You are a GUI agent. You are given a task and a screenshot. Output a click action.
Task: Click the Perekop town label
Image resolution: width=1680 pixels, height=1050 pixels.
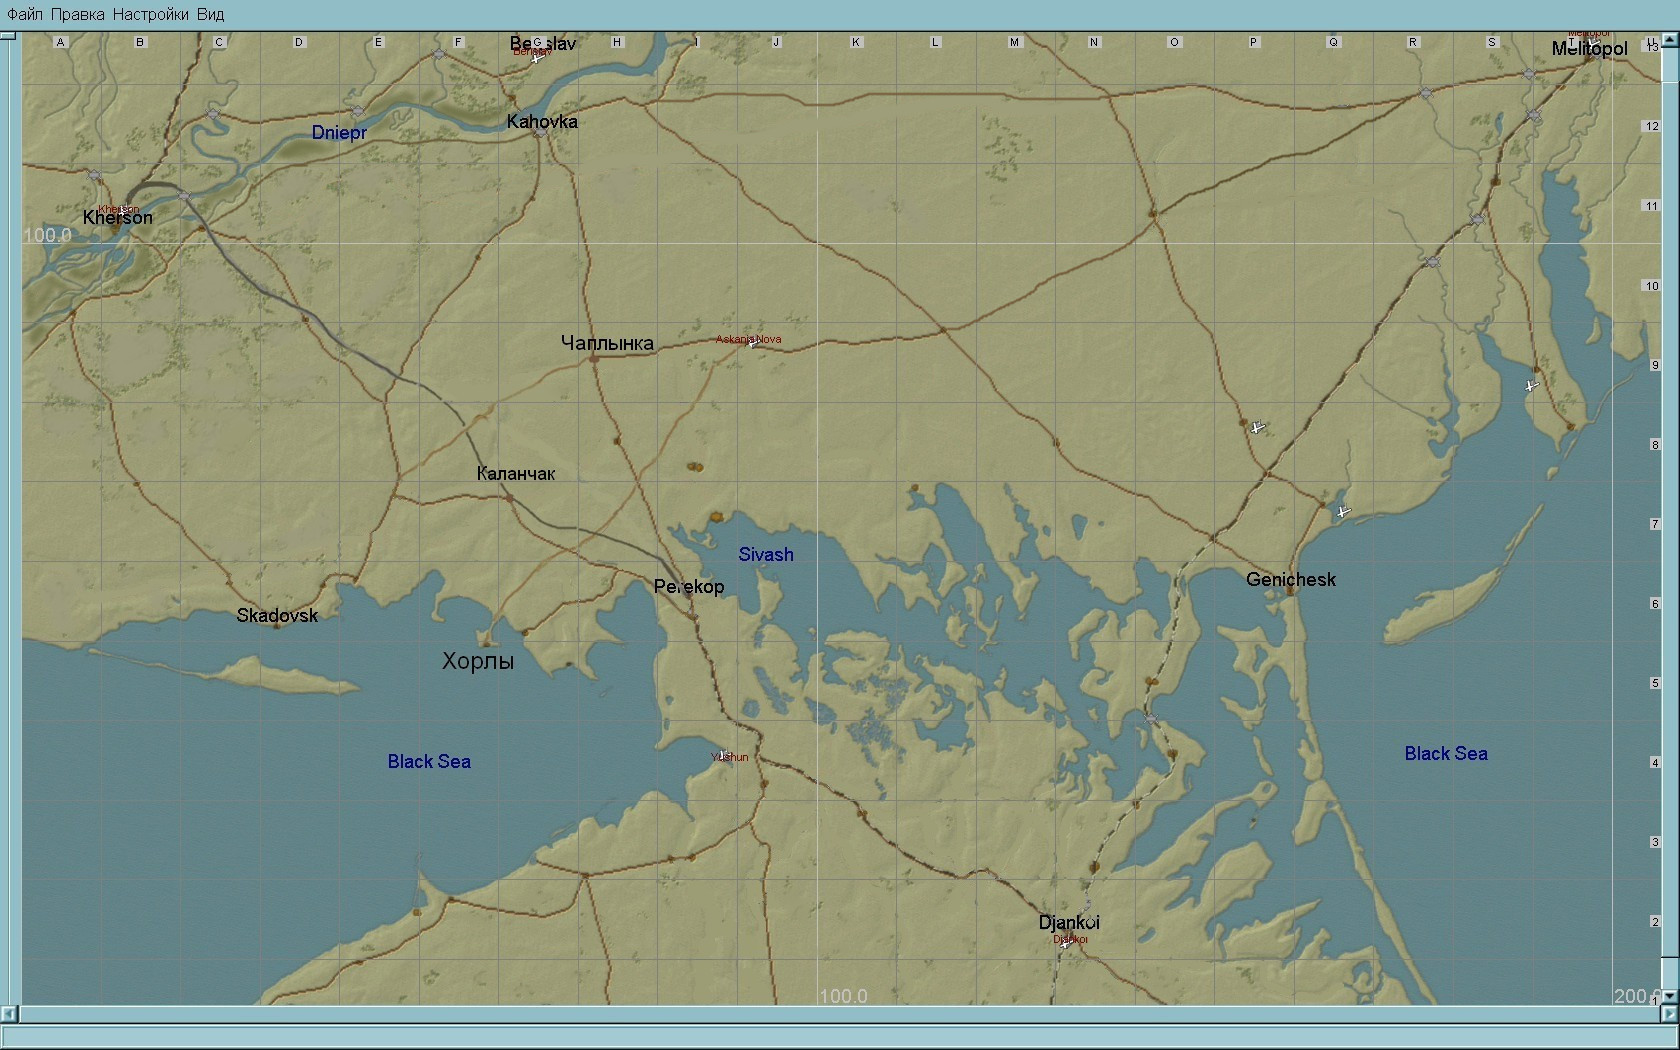689,587
